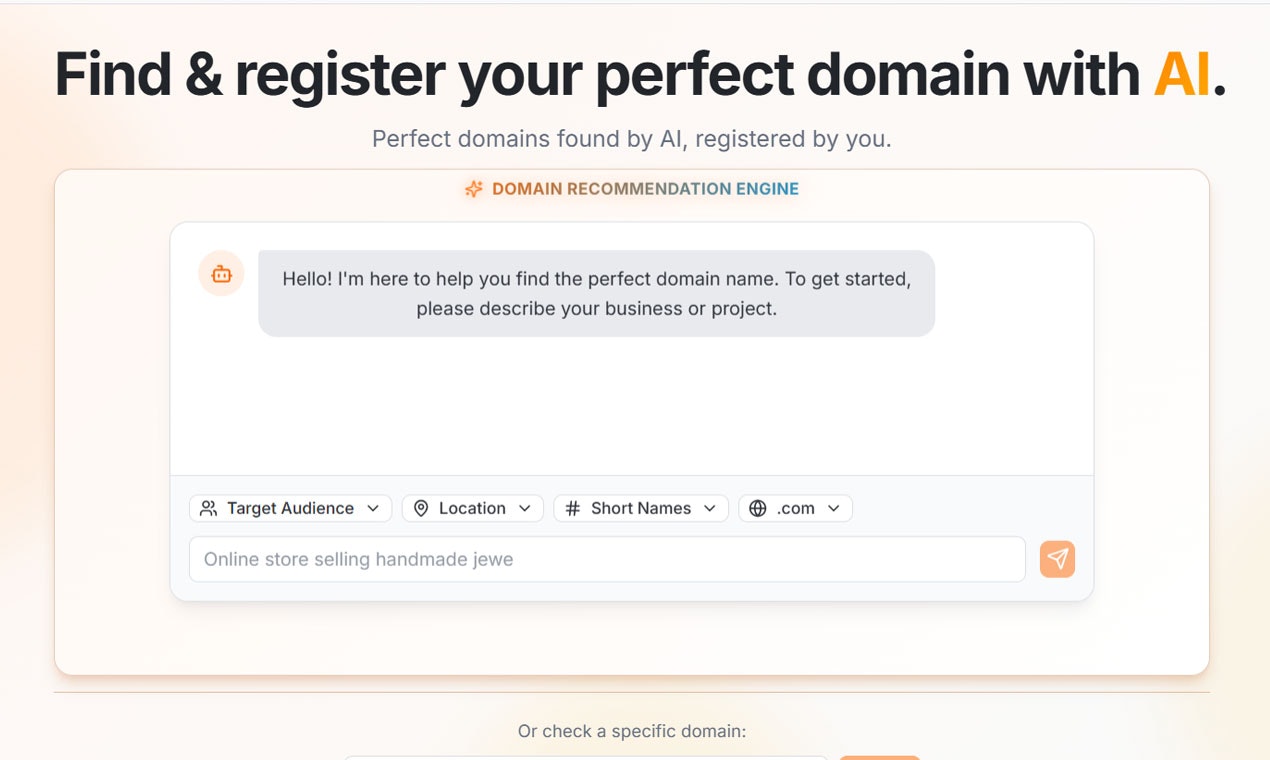Click the globe icon next to .com
Screen dimensions: 1270x760
pyautogui.click(x=760, y=508)
